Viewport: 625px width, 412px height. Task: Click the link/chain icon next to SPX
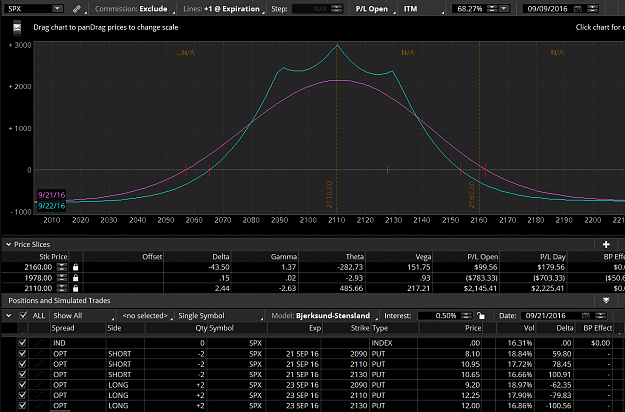pos(77,9)
